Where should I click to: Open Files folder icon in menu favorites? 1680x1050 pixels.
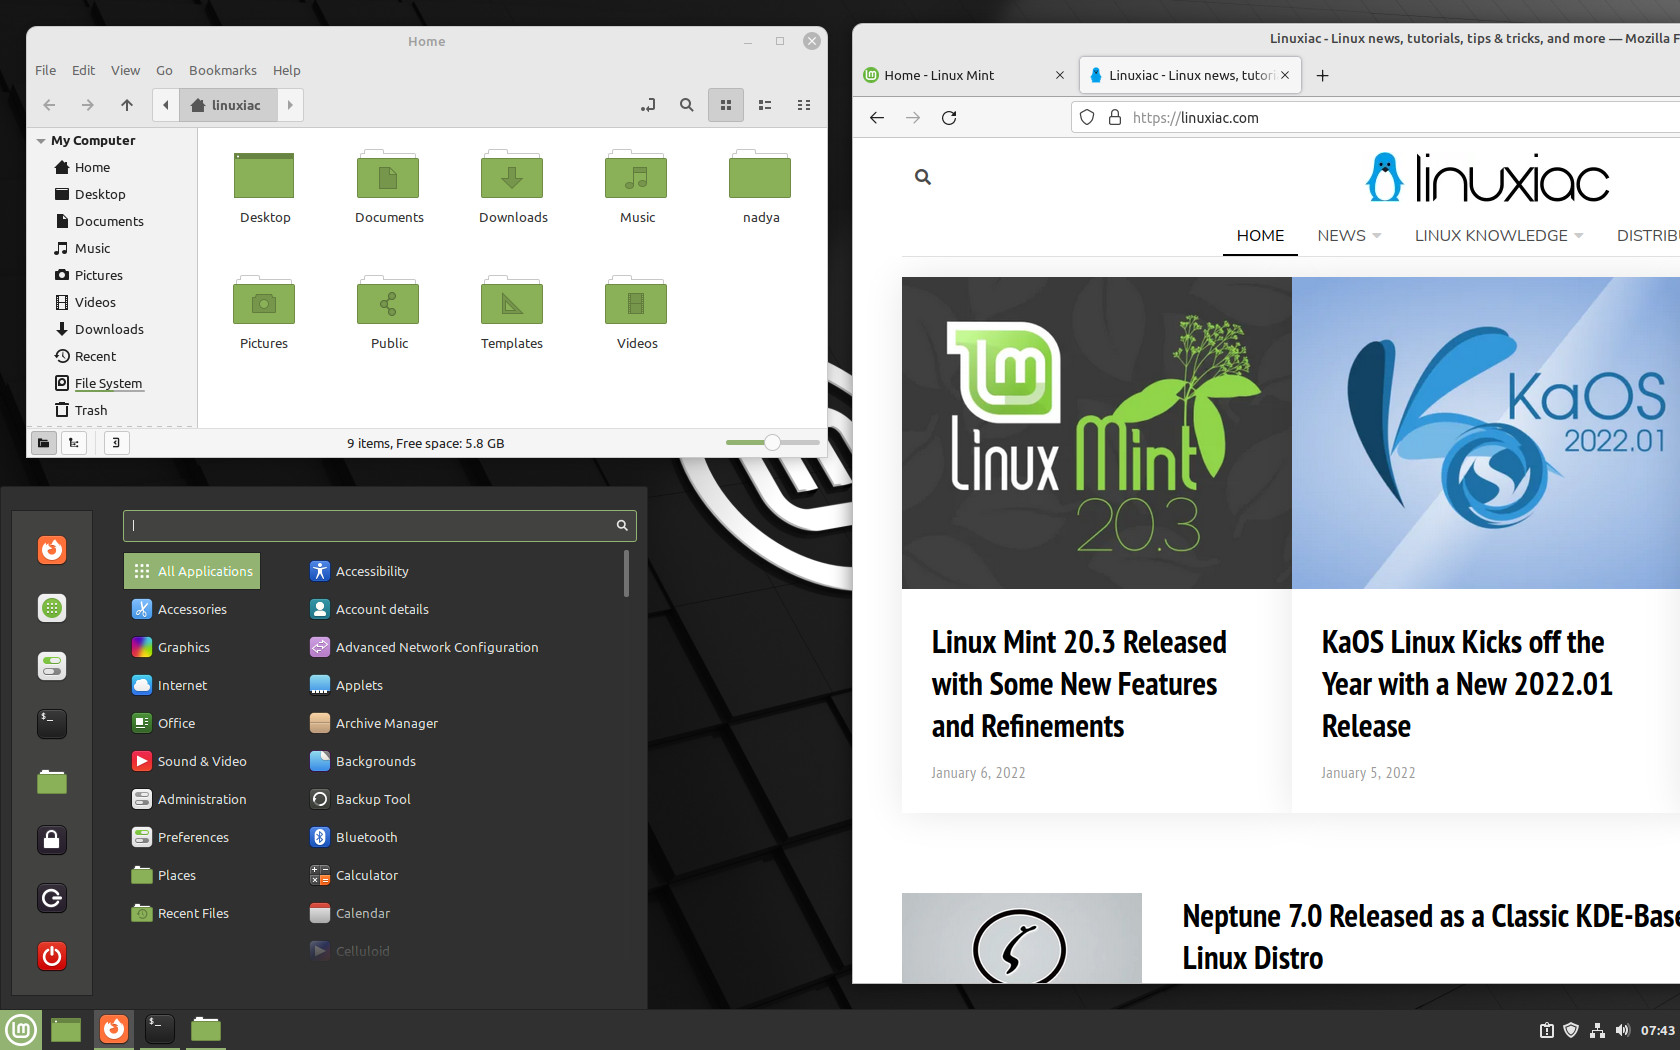[x=52, y=782]
